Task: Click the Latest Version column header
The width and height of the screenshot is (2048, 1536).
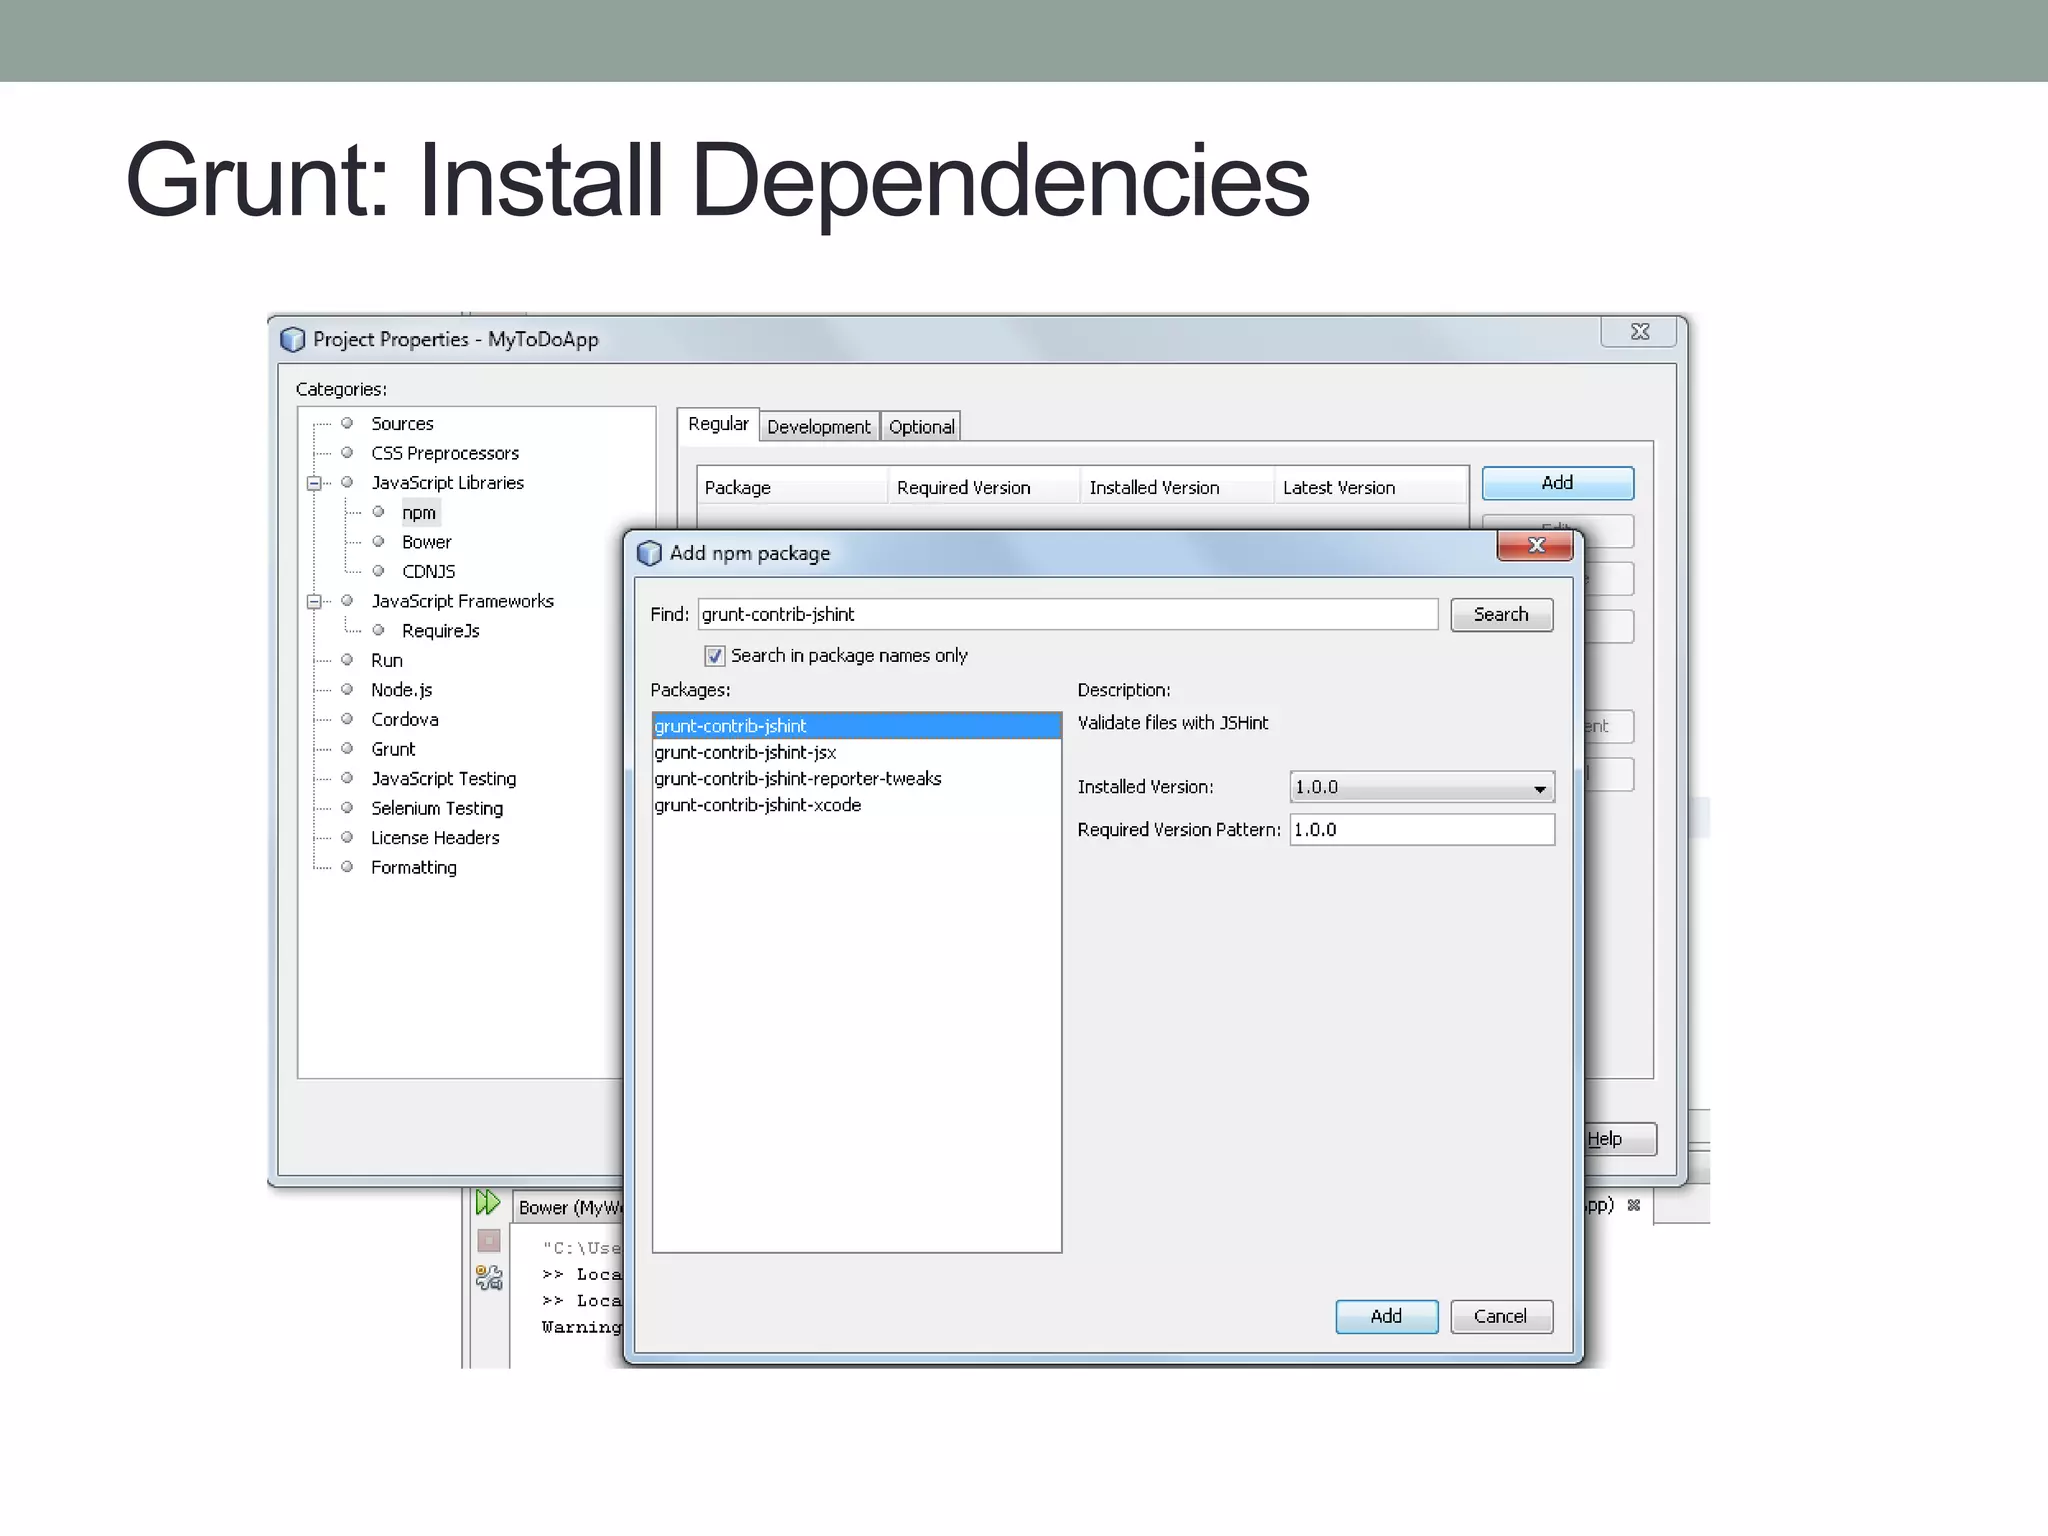Action: coord(1371,488)
